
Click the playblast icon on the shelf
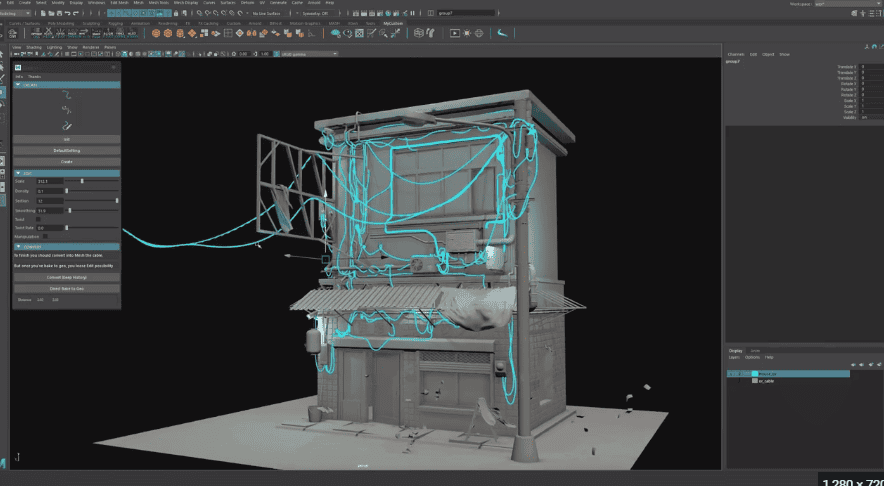456,33
